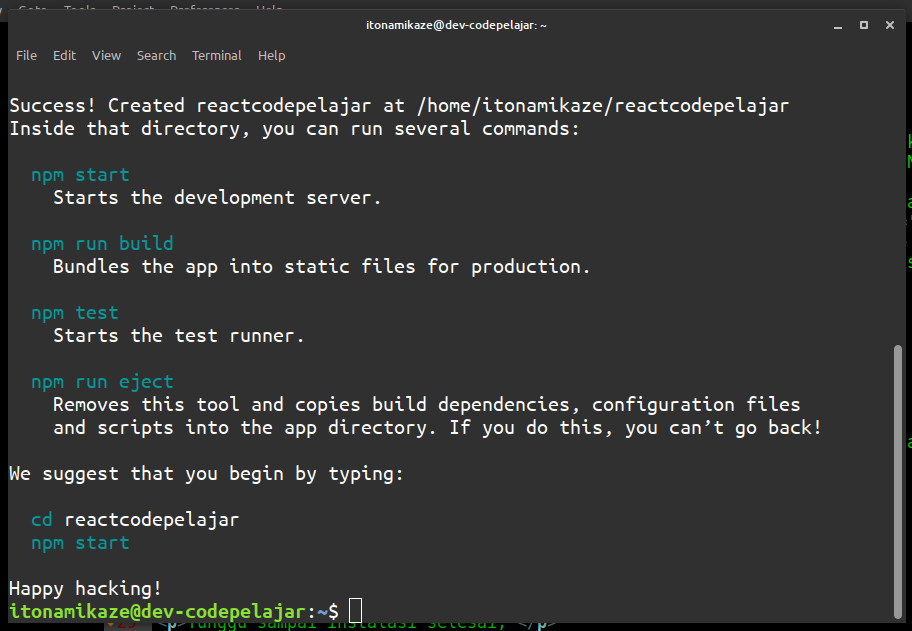Click 'and scripts into the app directory' line
912x631 pixels.
click(x=437, y=427)
